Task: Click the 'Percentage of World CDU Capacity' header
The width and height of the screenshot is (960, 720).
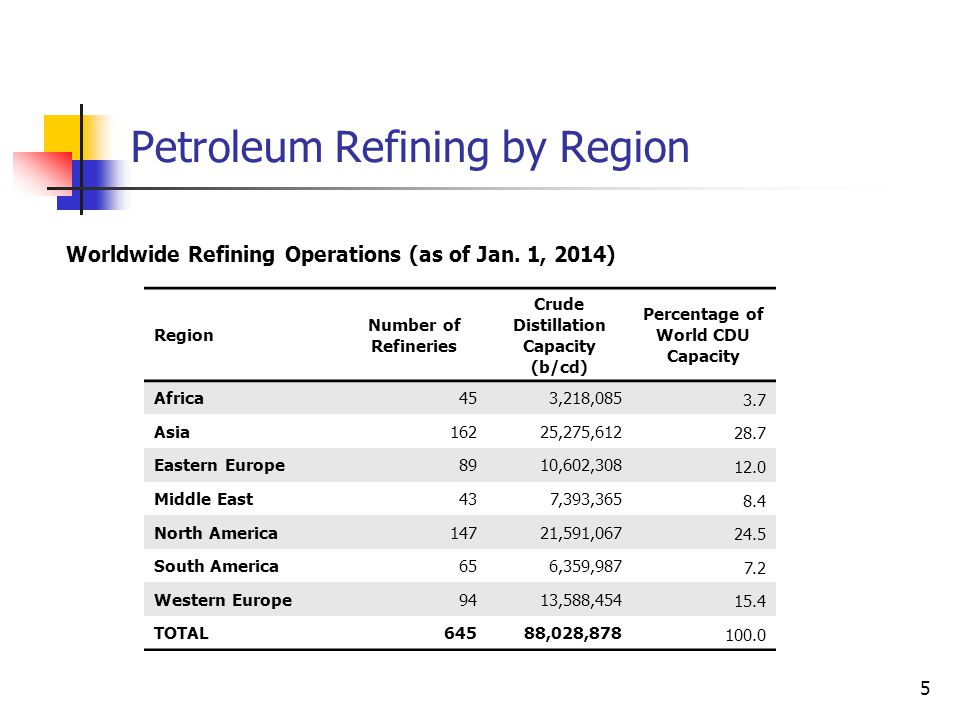Action: click(703, 336)
